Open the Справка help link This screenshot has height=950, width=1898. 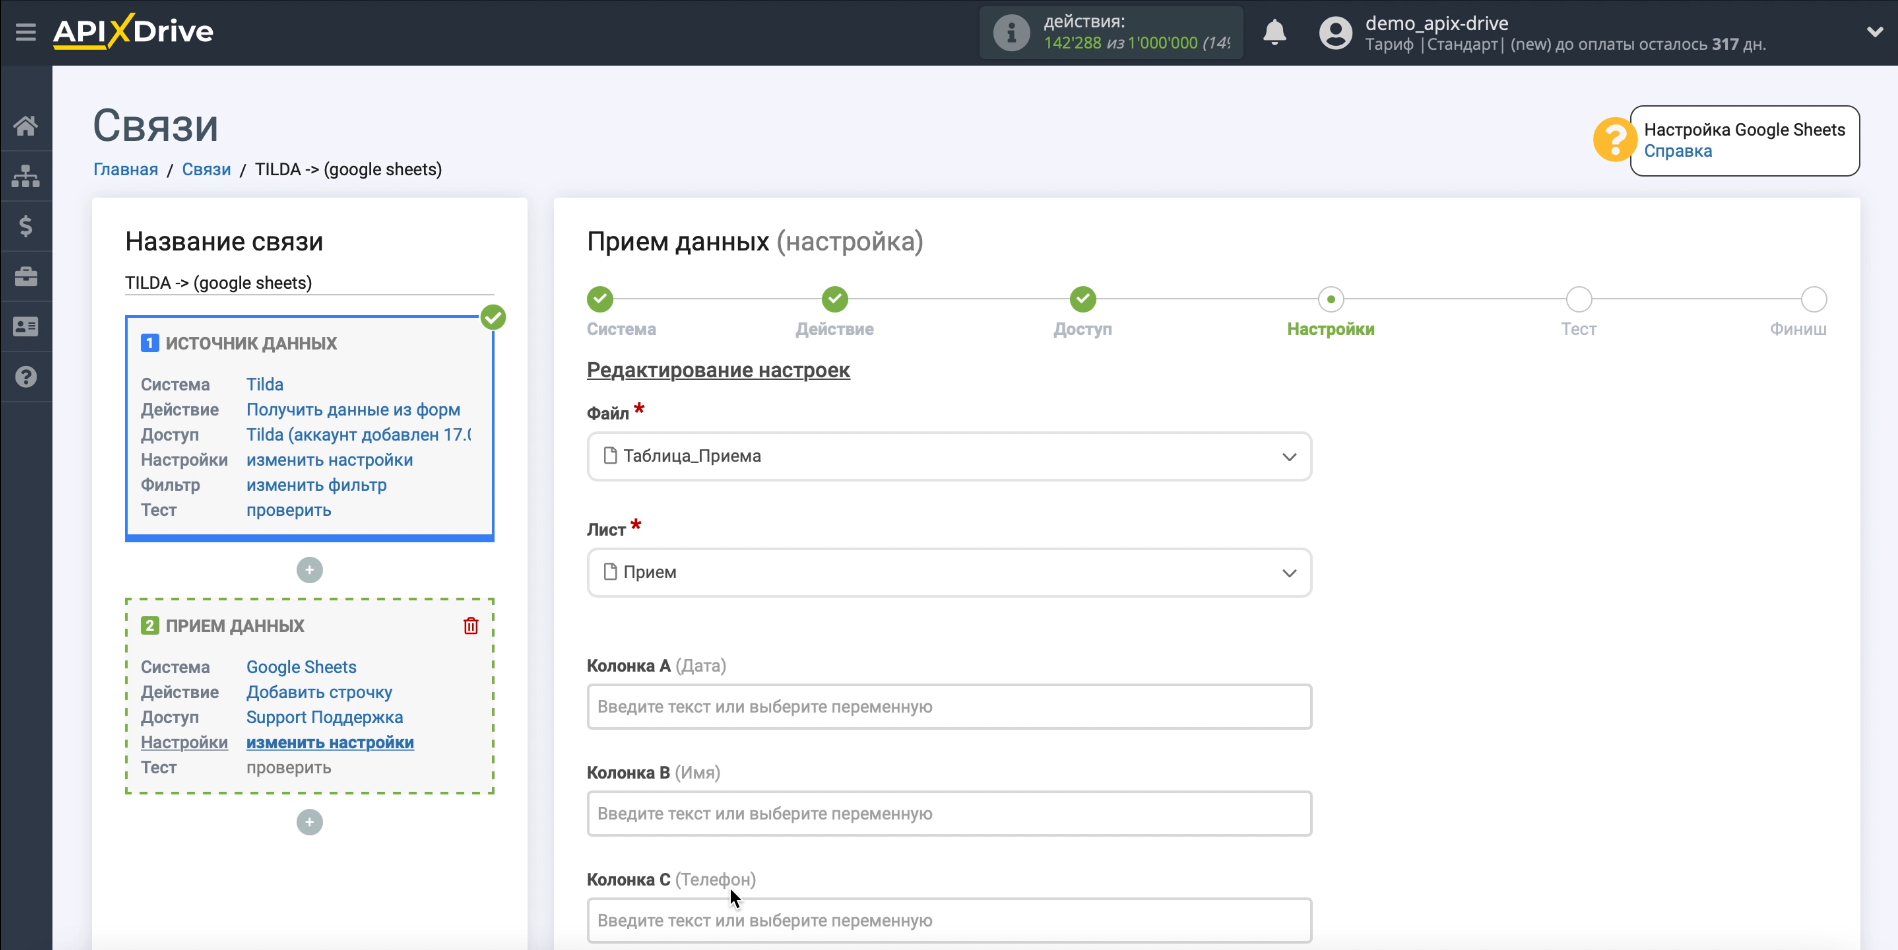(x=1677, y=151)
